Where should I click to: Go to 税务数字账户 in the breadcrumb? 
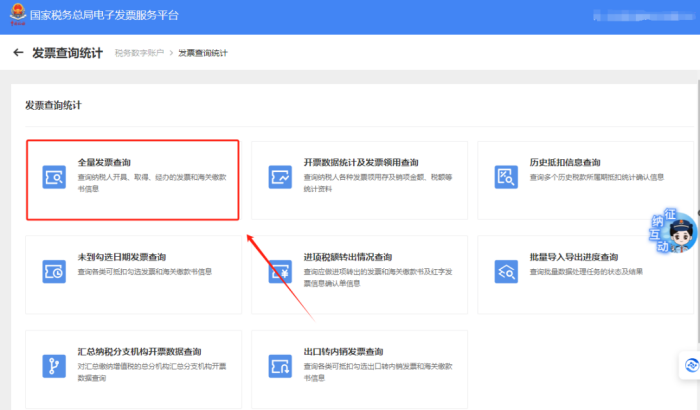pos(138,53)
